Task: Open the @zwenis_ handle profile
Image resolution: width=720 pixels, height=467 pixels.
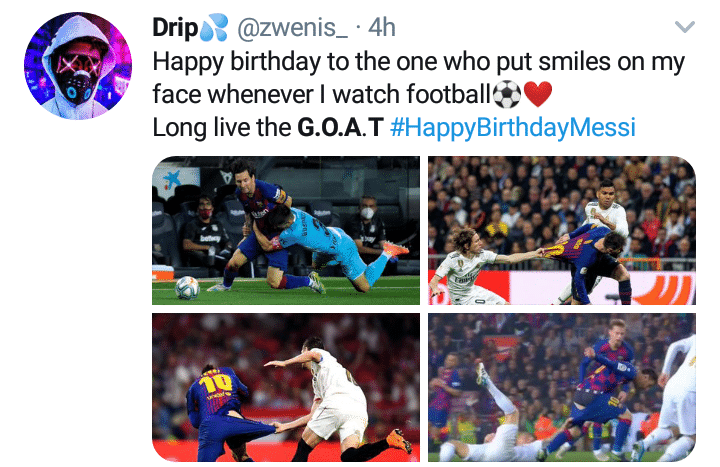Action: pyautogui.click(x=293, y=28)
